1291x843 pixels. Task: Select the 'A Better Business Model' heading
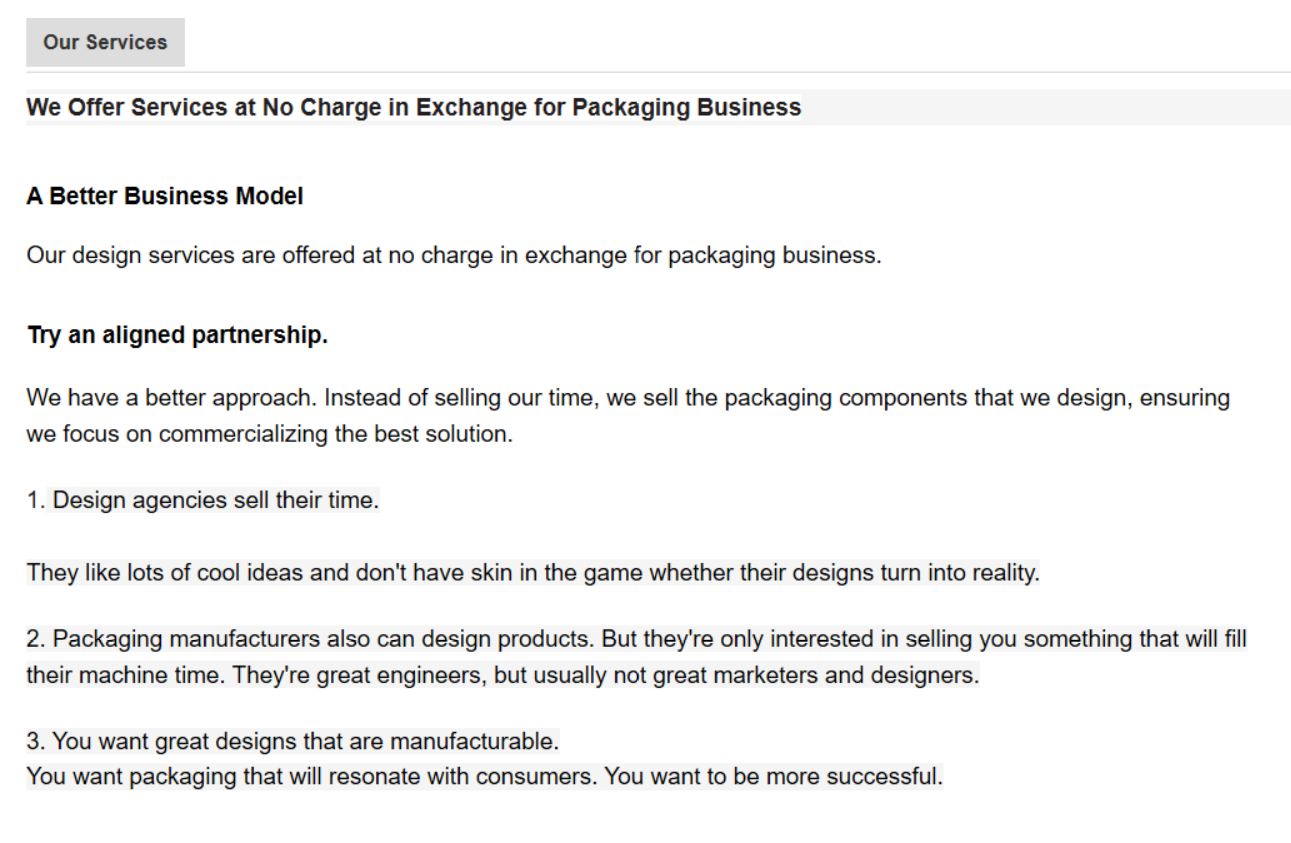pyautogui.click(x=165, y=196)
